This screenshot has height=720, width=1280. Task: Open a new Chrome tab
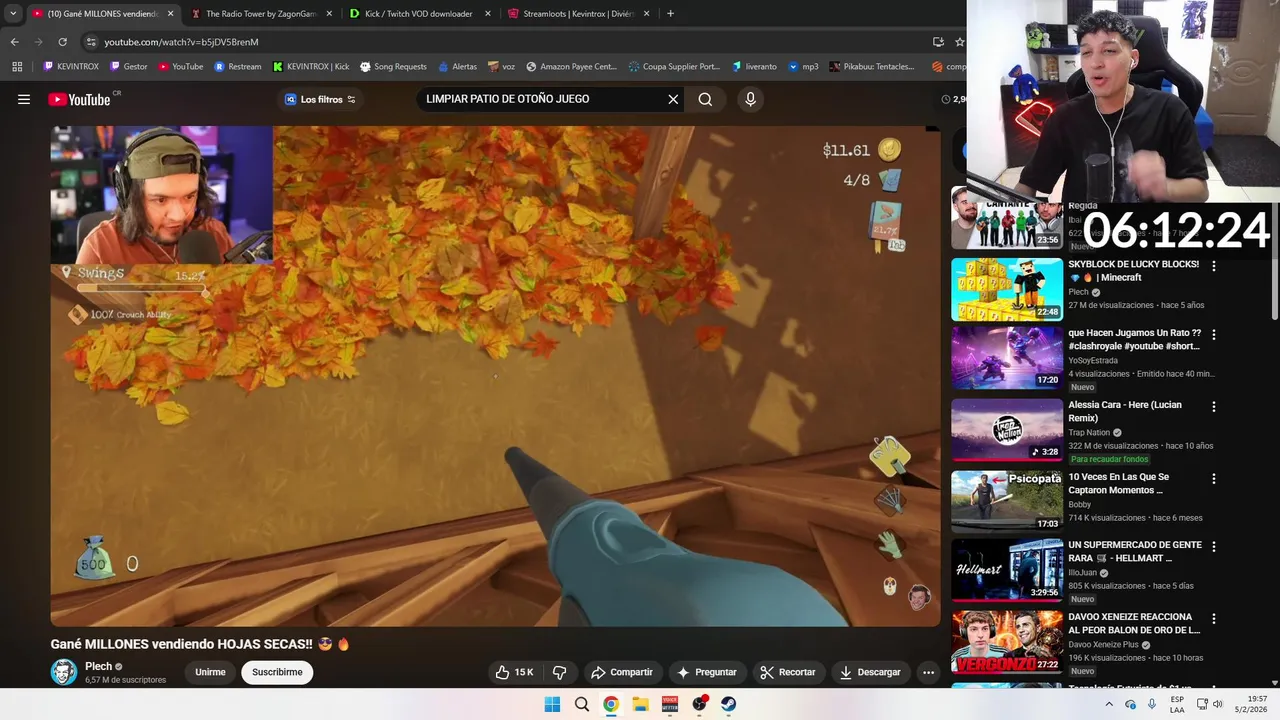point(670,14)
